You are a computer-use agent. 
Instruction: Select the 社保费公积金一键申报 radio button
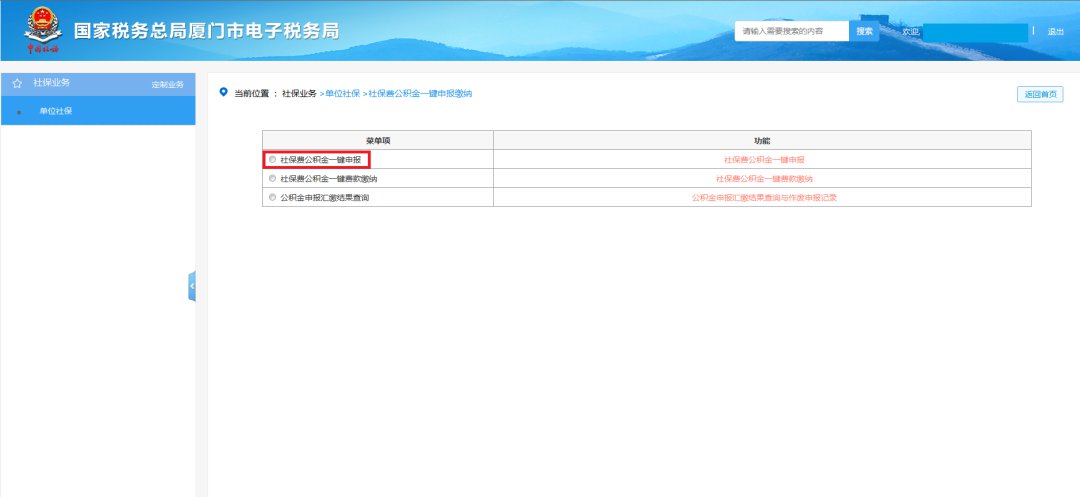pyautogui.click(x=273, y=160)
